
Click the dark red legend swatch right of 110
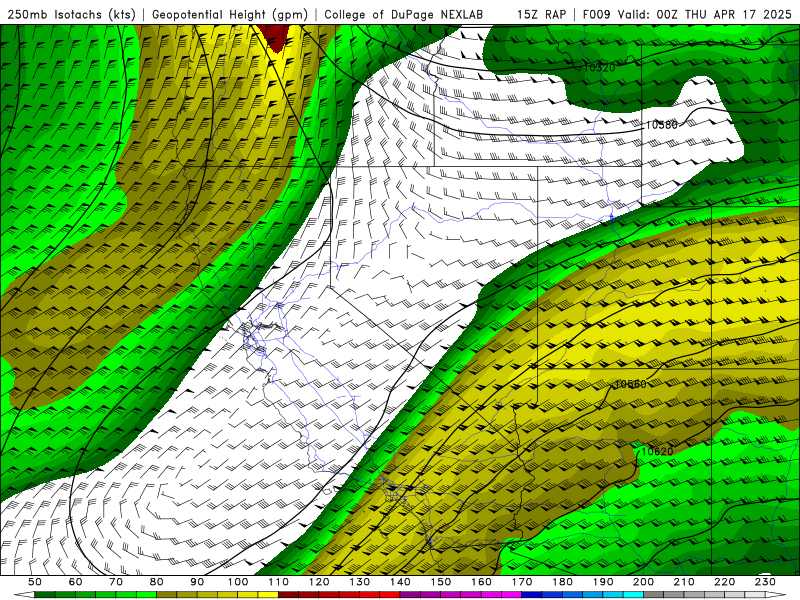pyautogui.click(x=288, y=595)
